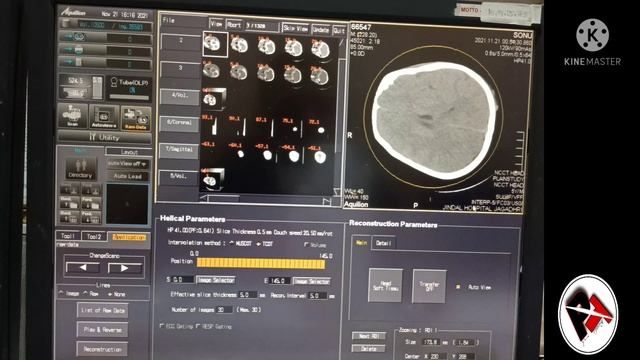Click the Number of images field
Viewport: 640px width, 360px height.
(224, 310)
